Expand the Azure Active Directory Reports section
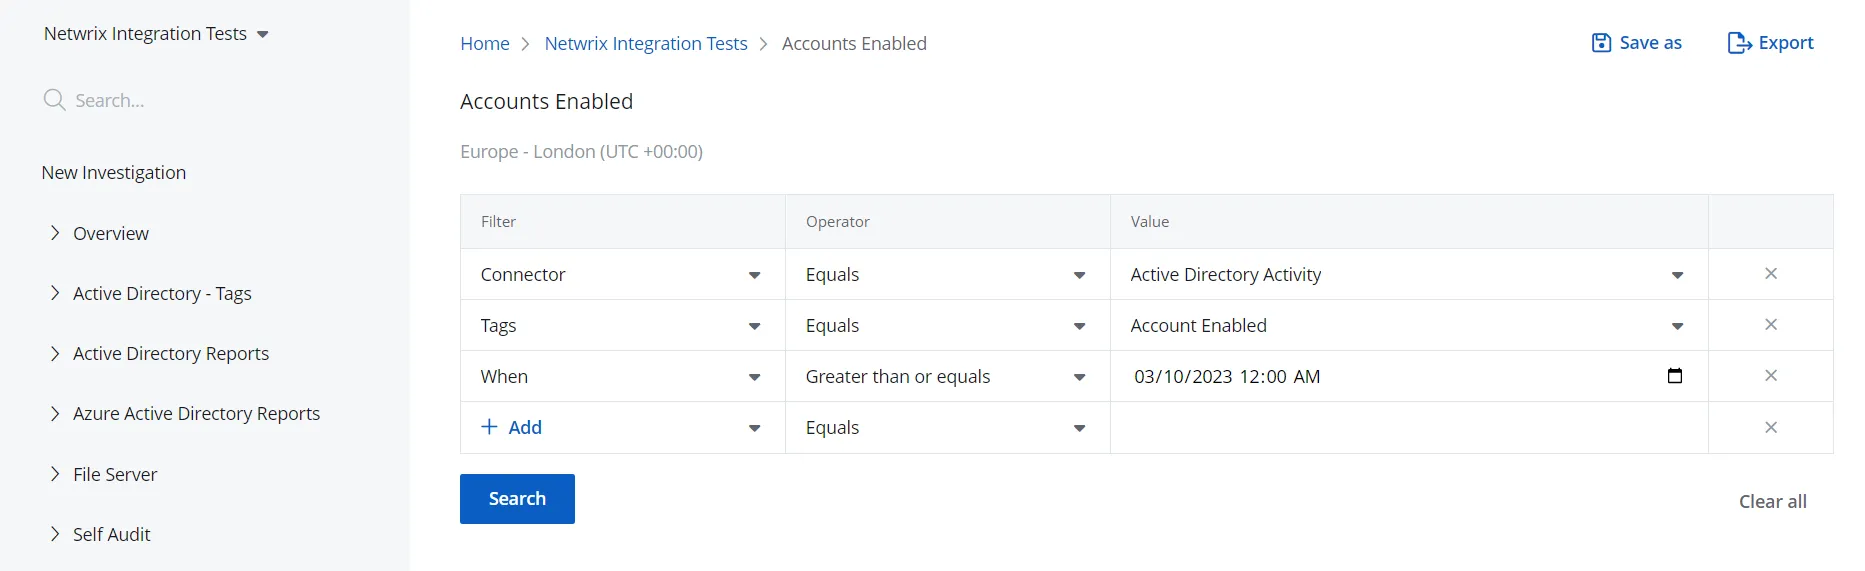Screen dimensions: 1865x571 [55, 413]
